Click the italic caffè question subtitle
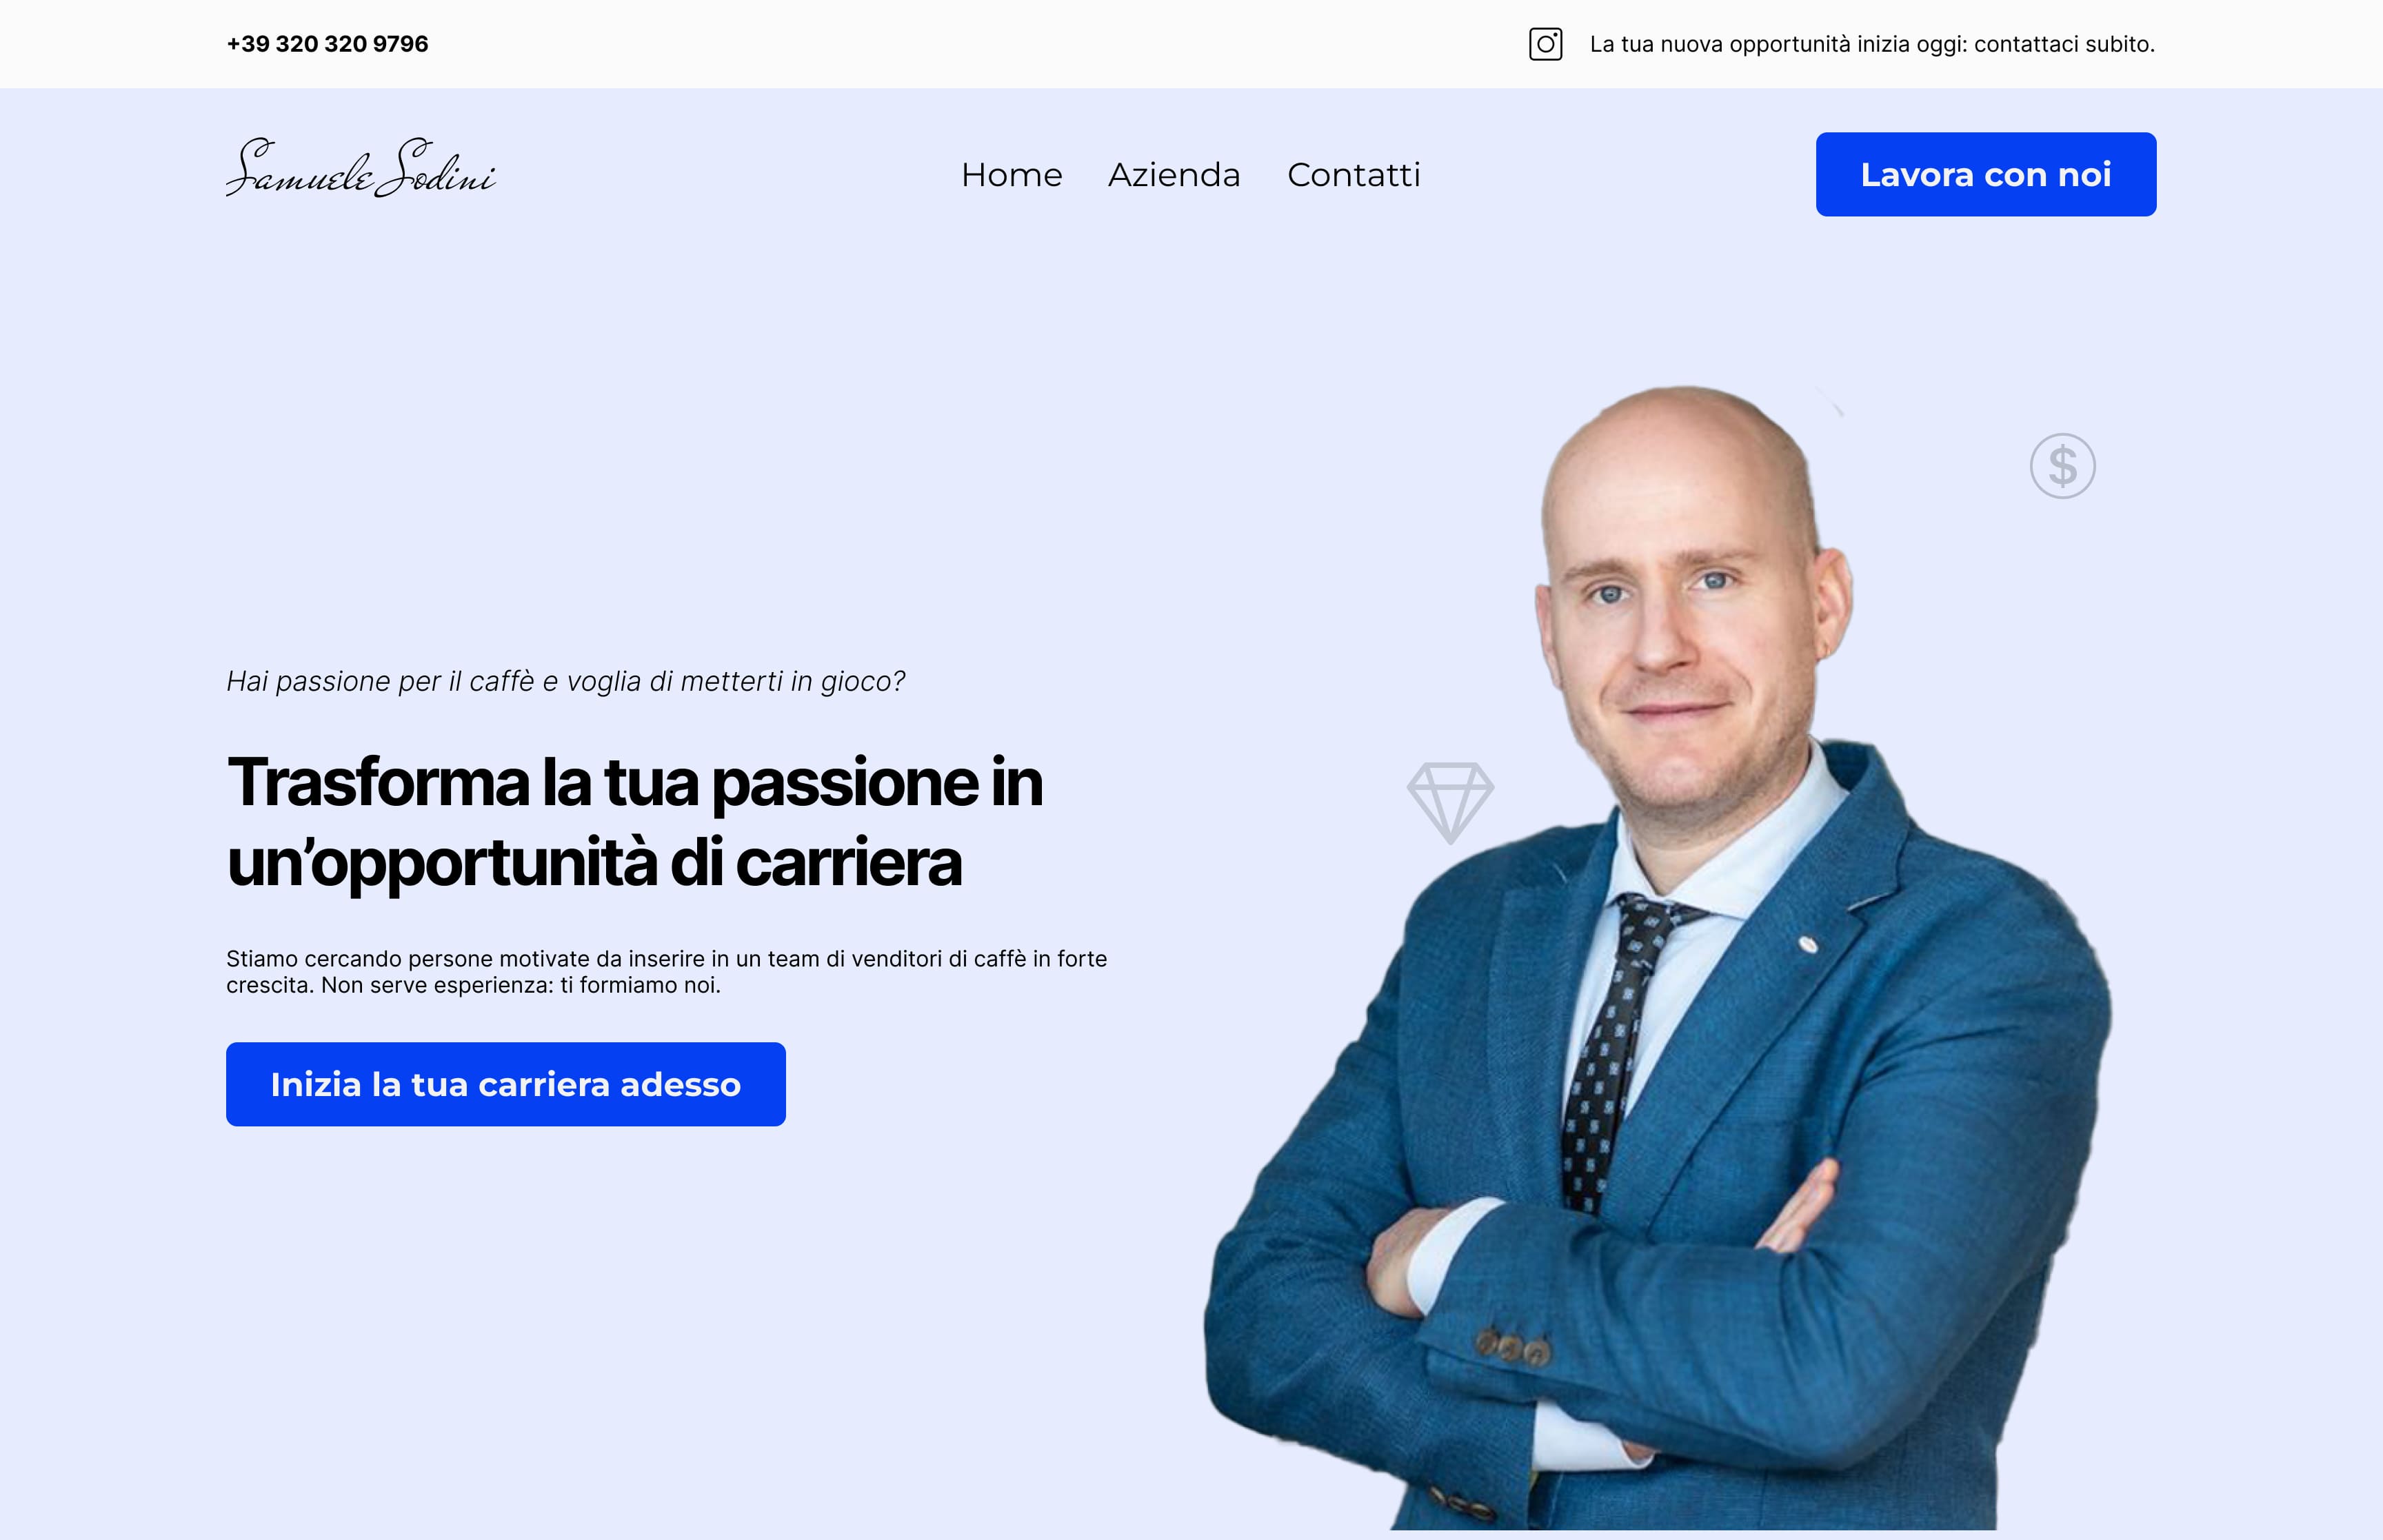The image size is (2383, 1540). [x=566, y=681]
